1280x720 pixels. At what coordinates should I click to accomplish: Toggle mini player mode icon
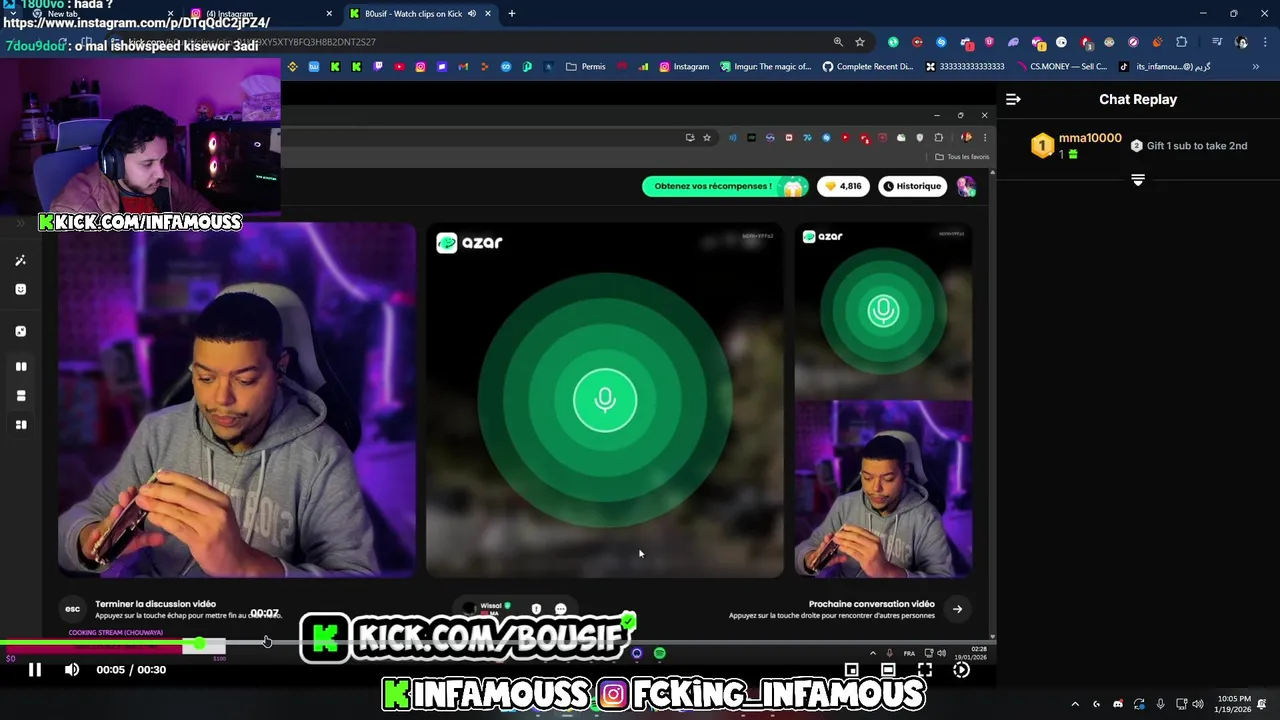pos(851,670)
